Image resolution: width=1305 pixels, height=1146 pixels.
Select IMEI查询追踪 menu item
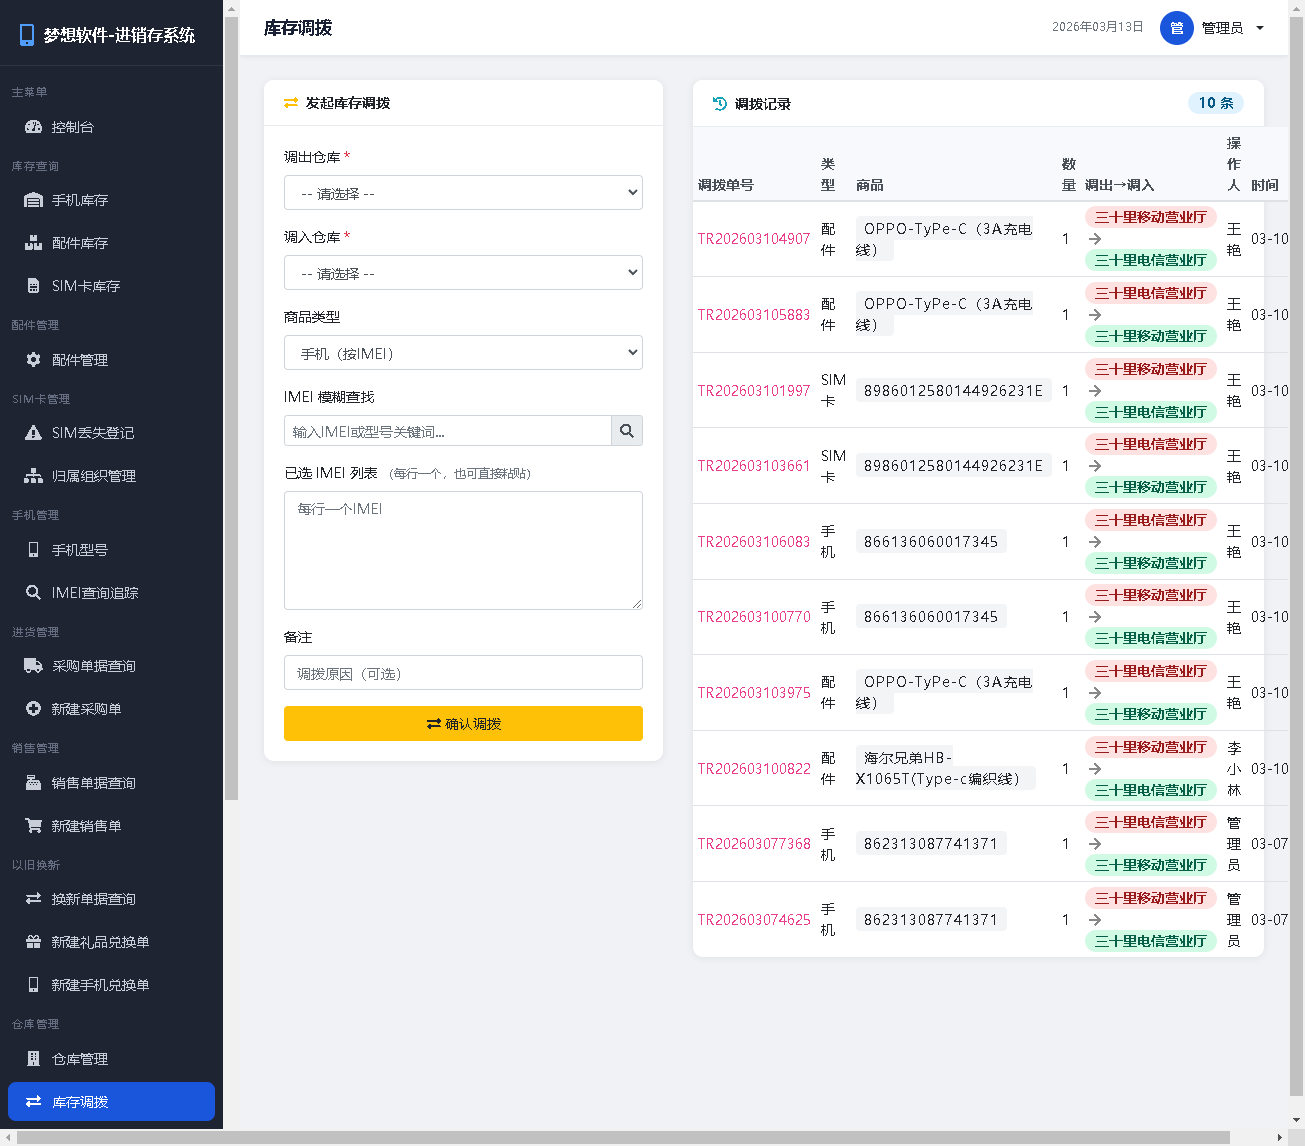(x=95, y=593)
